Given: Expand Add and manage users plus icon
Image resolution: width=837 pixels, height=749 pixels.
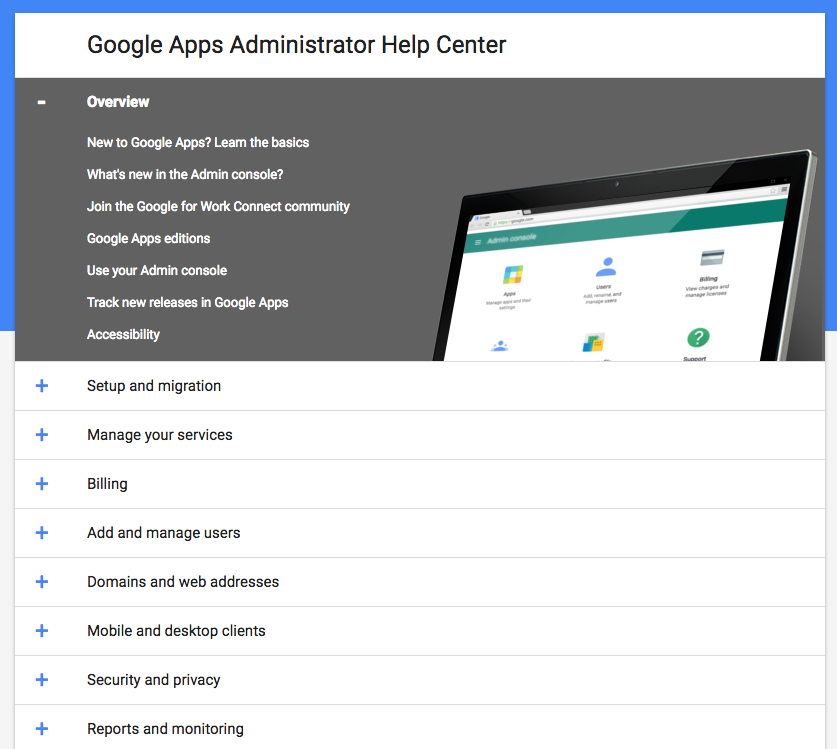Looking at the screenshot, I should [42, 533].
